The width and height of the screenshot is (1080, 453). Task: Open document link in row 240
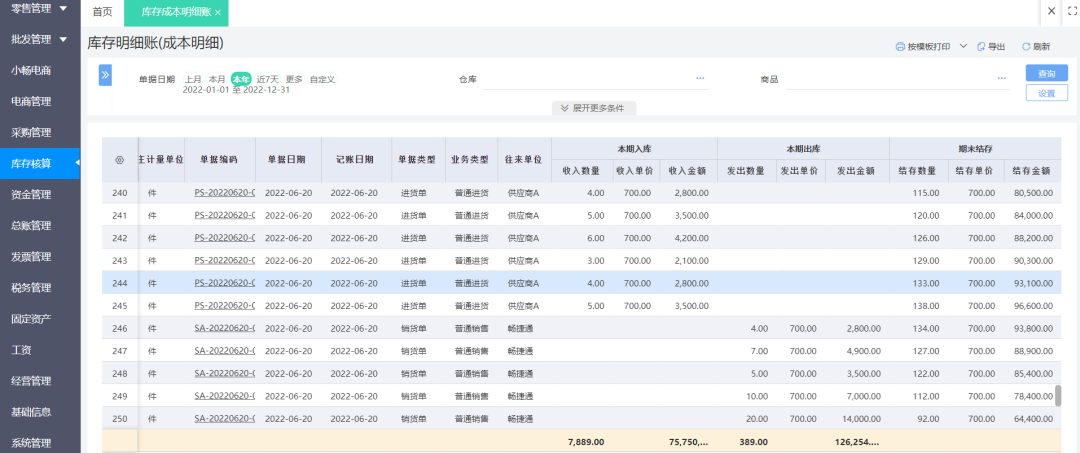225,193
